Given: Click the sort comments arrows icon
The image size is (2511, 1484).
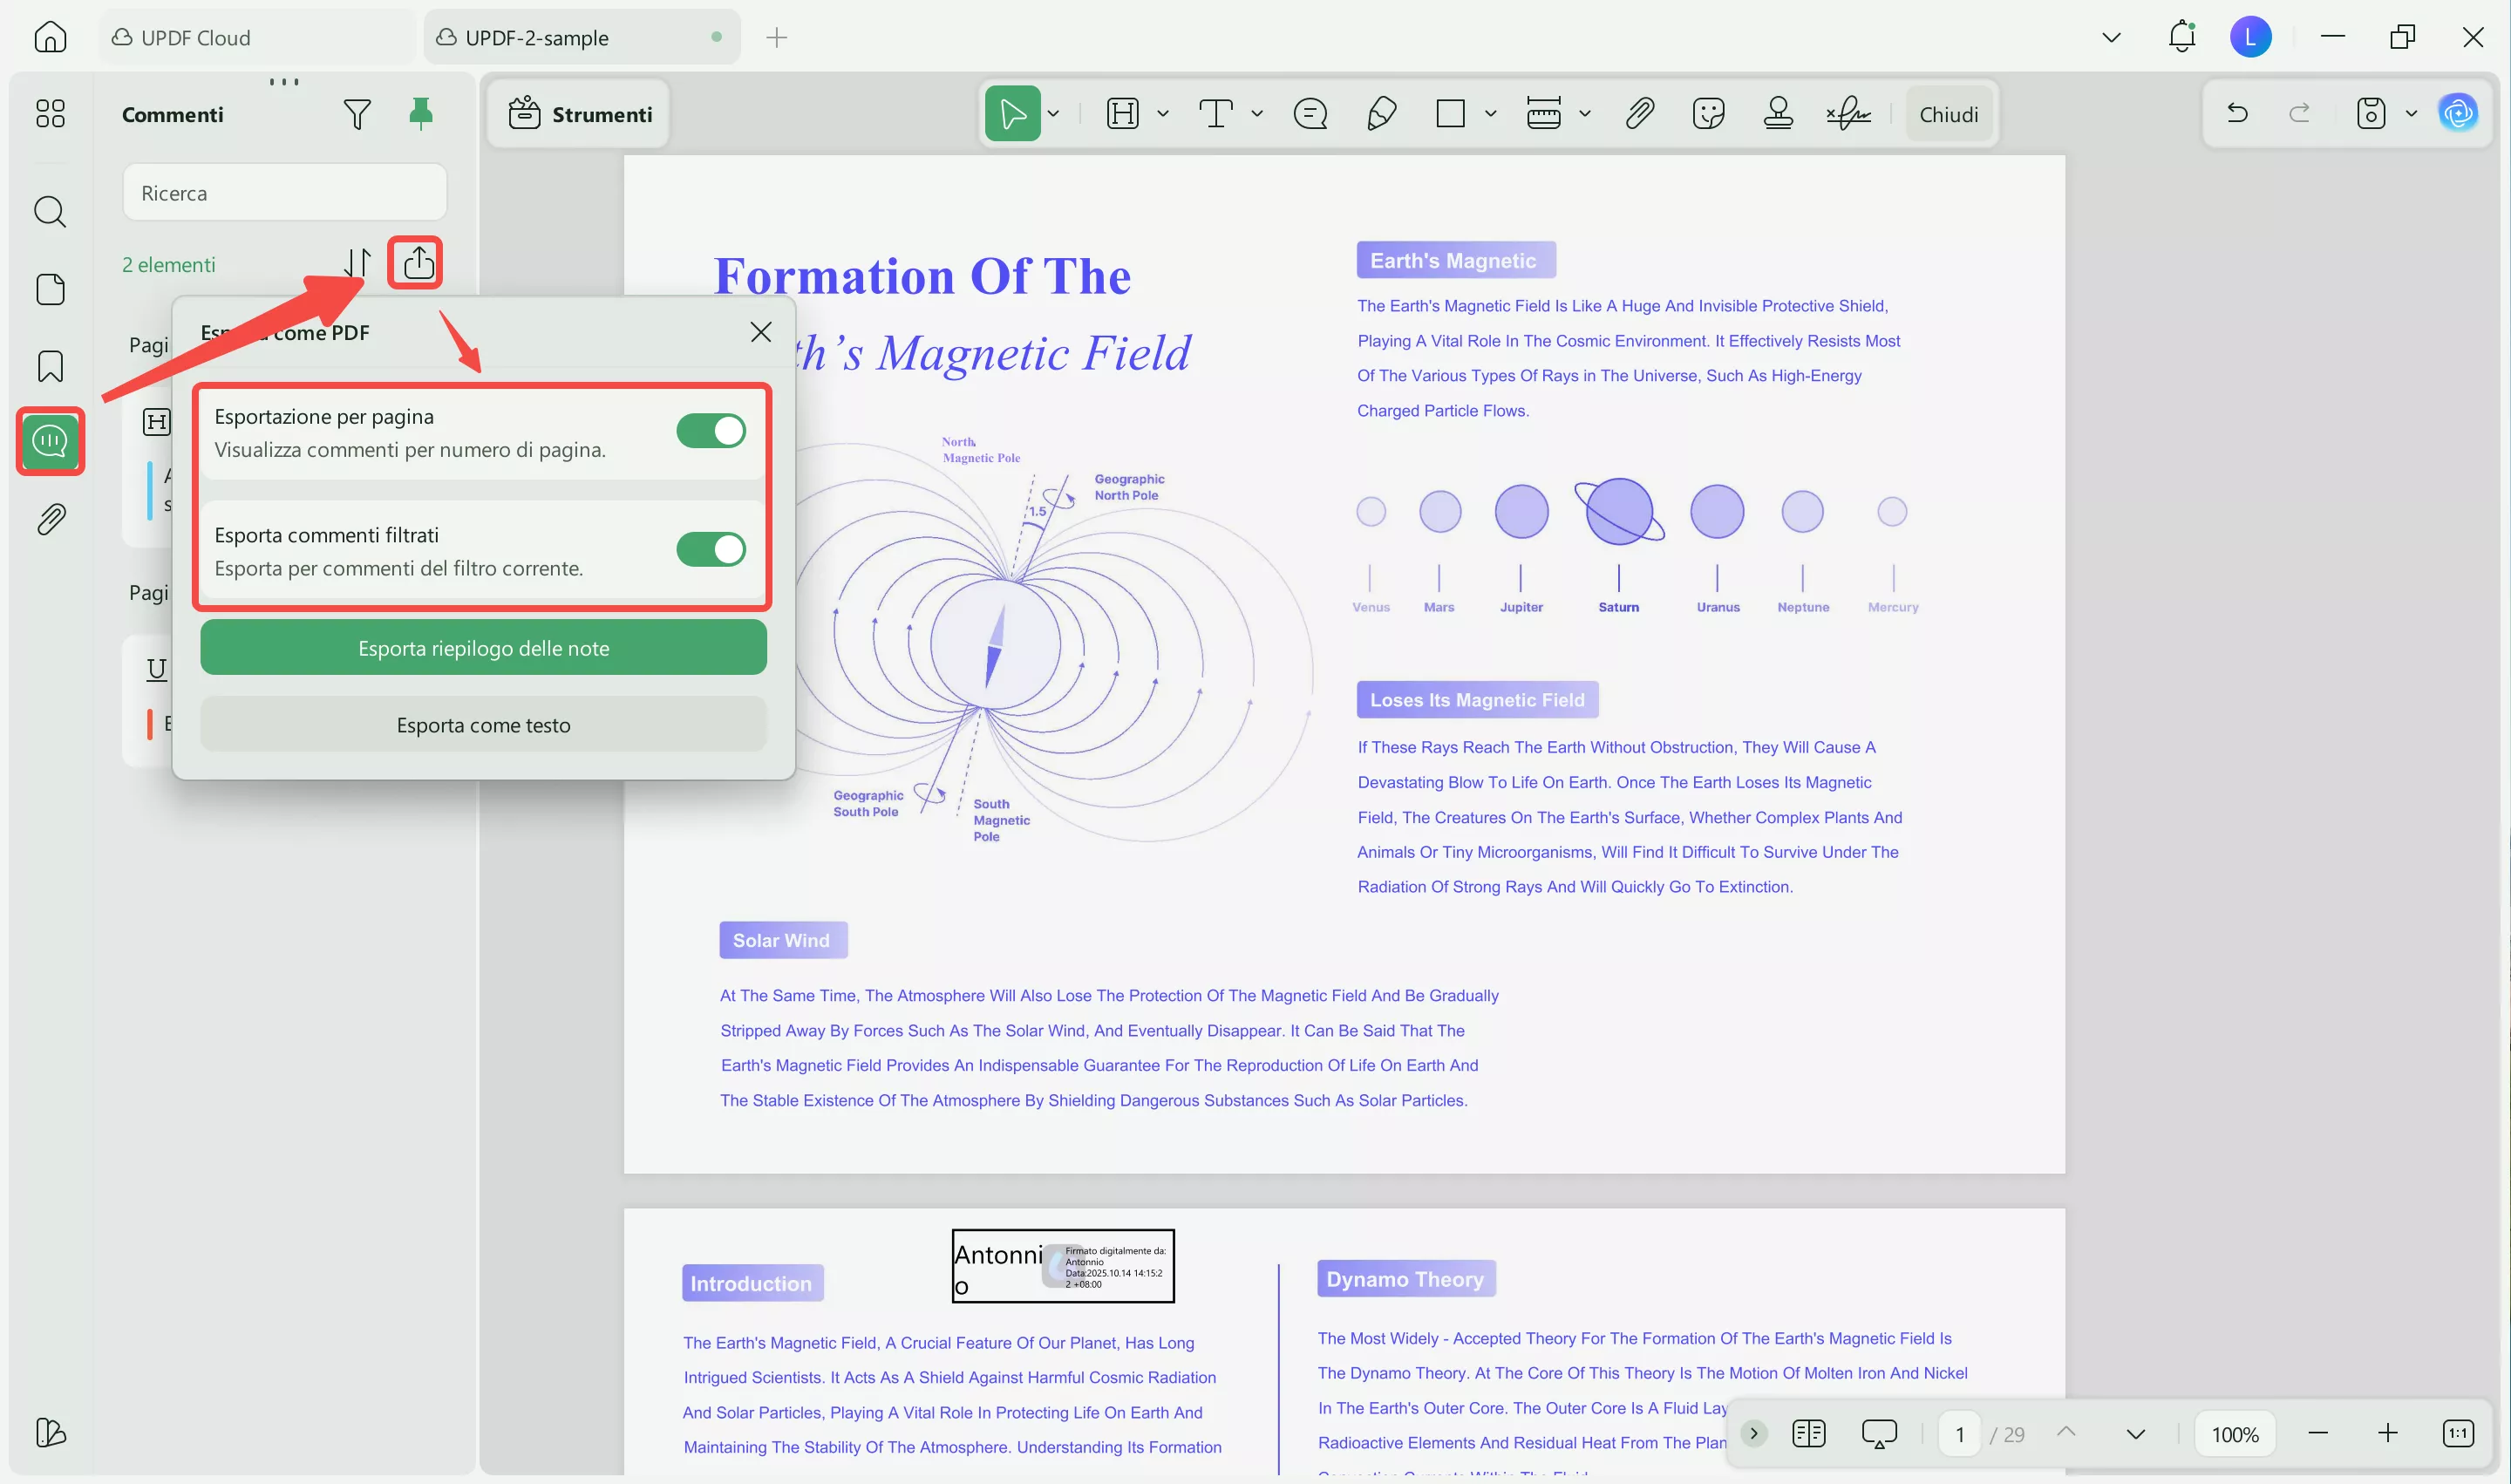Looking at the screenshot, I should tap(357, 262).
